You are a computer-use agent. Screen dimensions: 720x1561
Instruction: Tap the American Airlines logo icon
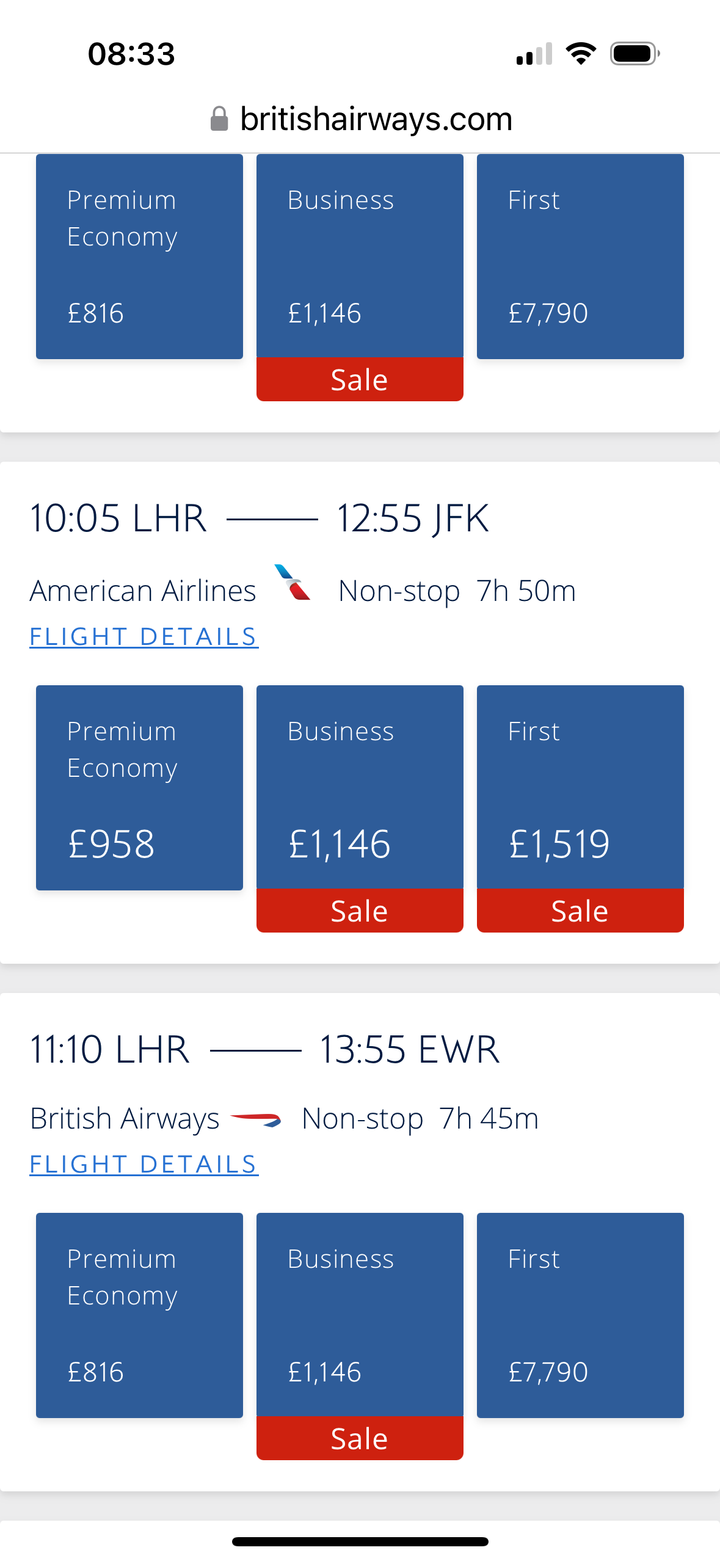click(x=292, y=582)
